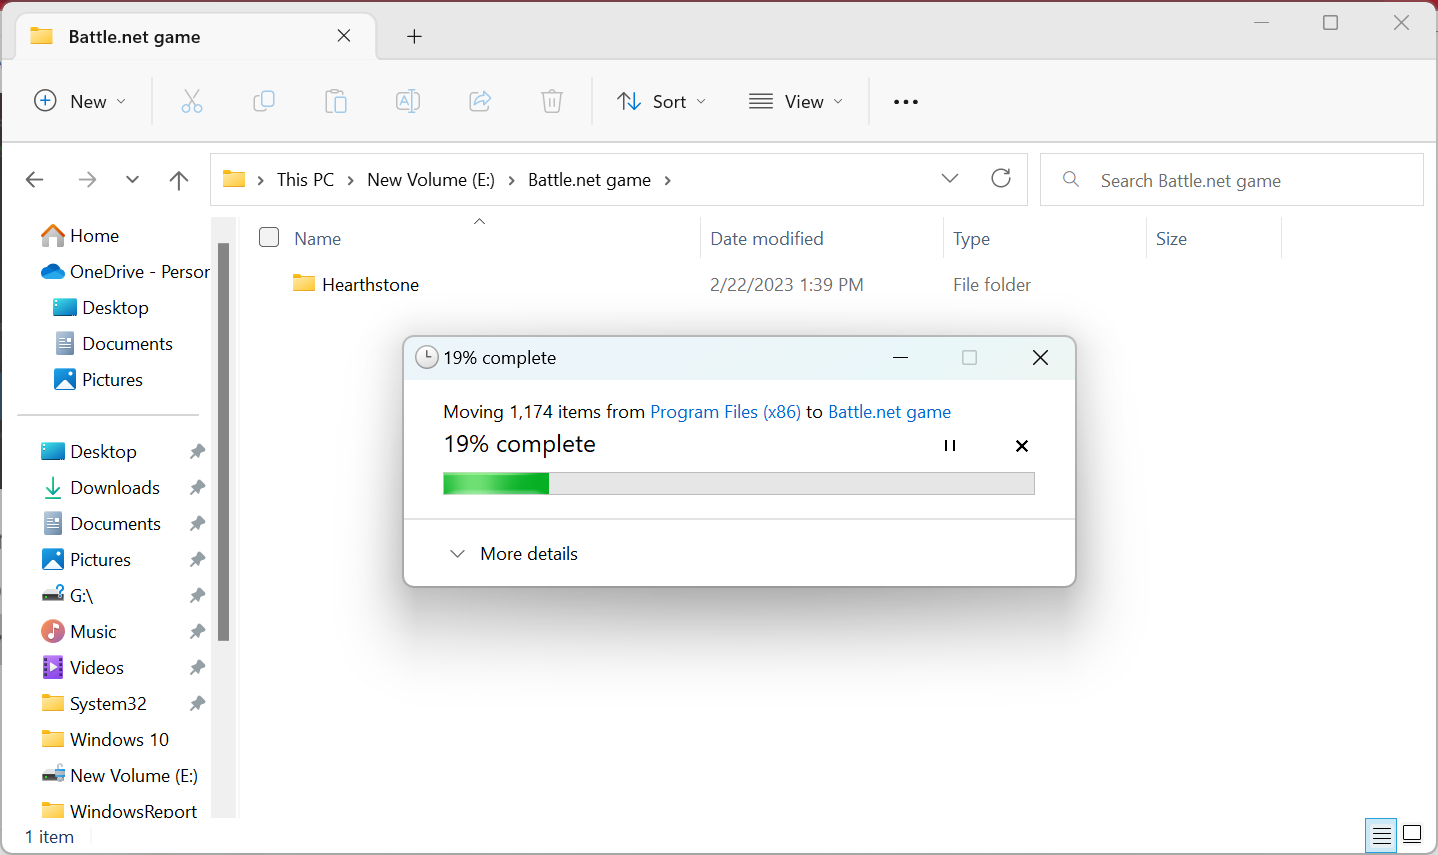Switch to large thumbnails view icon
The width and height of the screenshot is (1438, 855).
(1412, 834)
